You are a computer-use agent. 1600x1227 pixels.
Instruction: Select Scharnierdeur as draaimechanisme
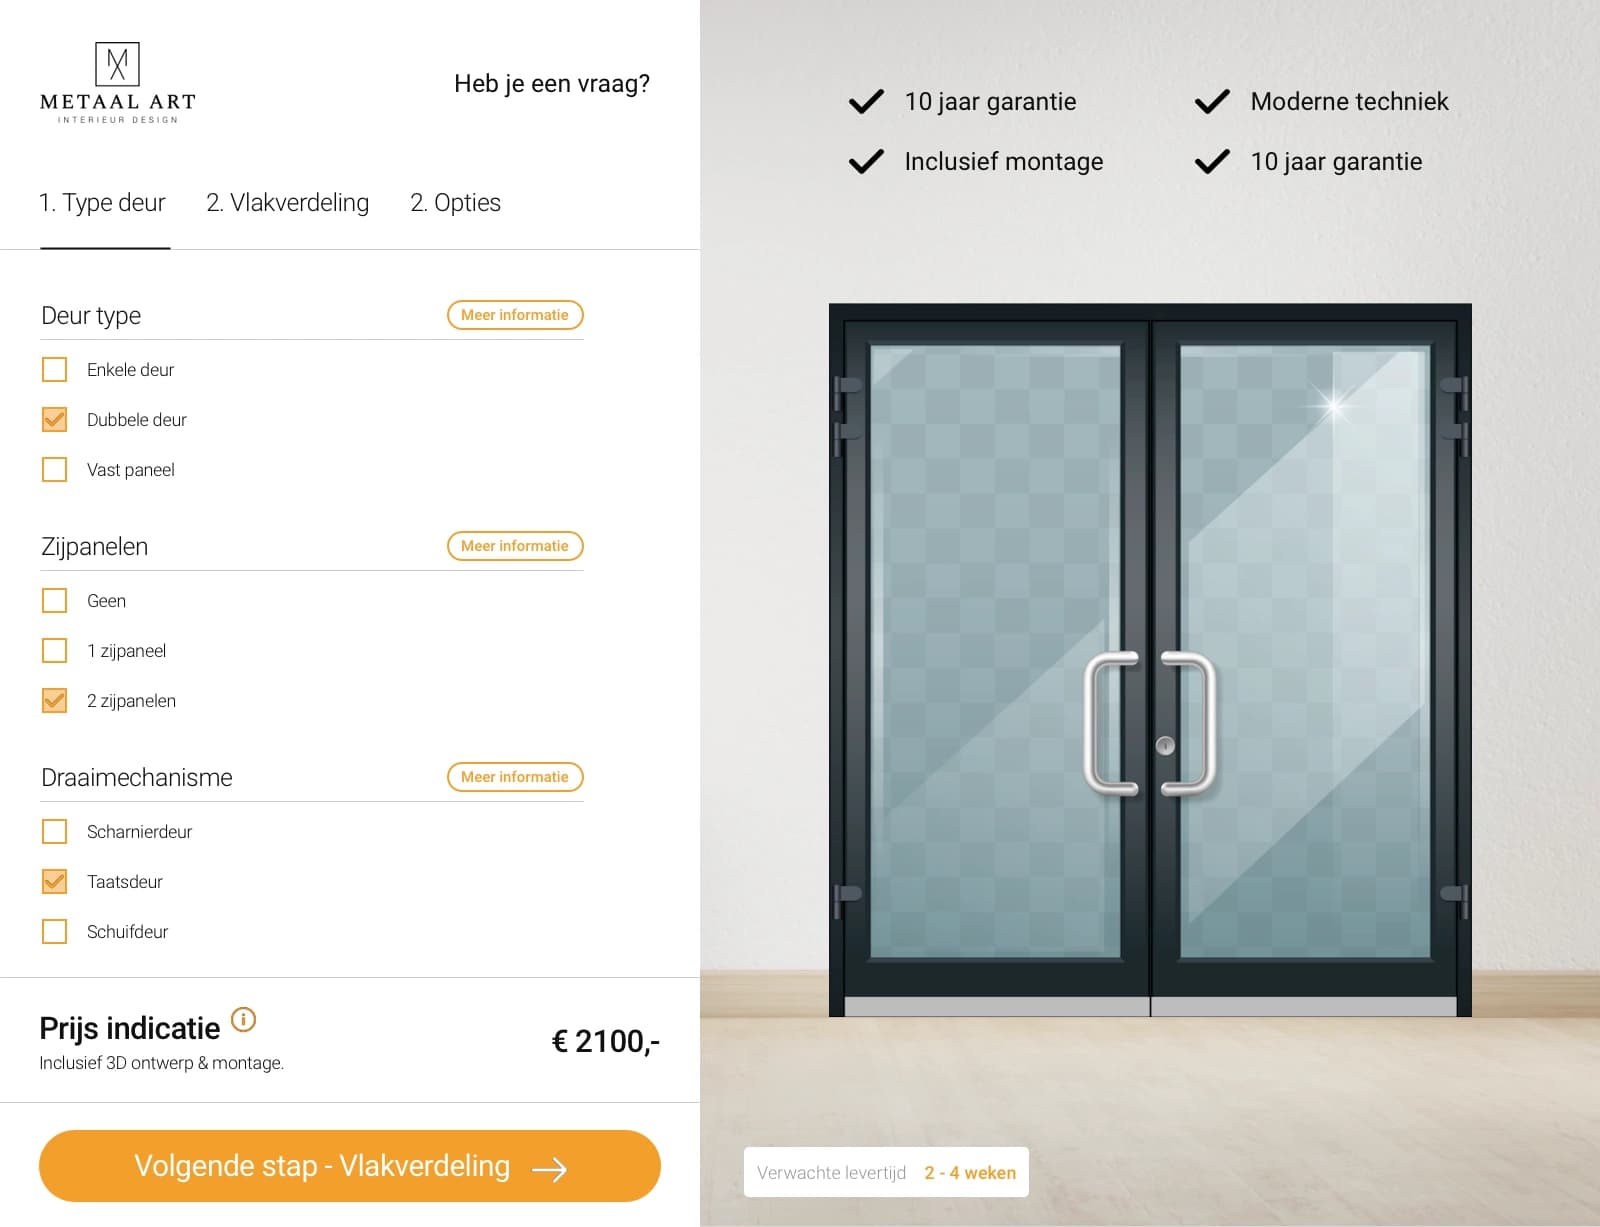click(x=54, y=831)
